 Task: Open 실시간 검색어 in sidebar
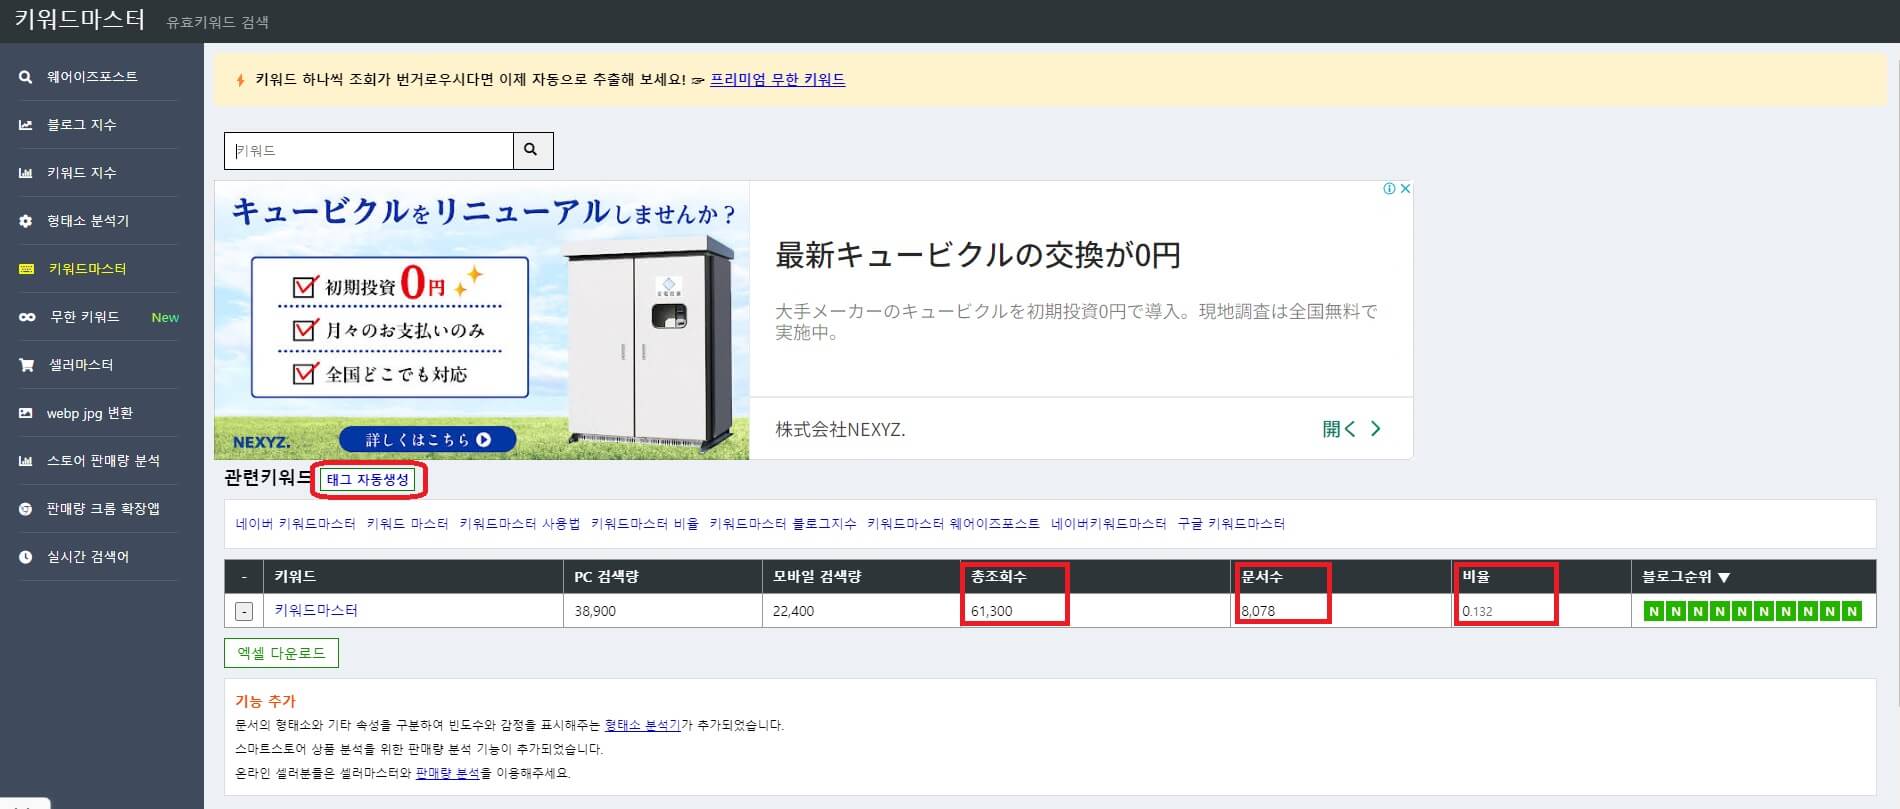(88, 557)
